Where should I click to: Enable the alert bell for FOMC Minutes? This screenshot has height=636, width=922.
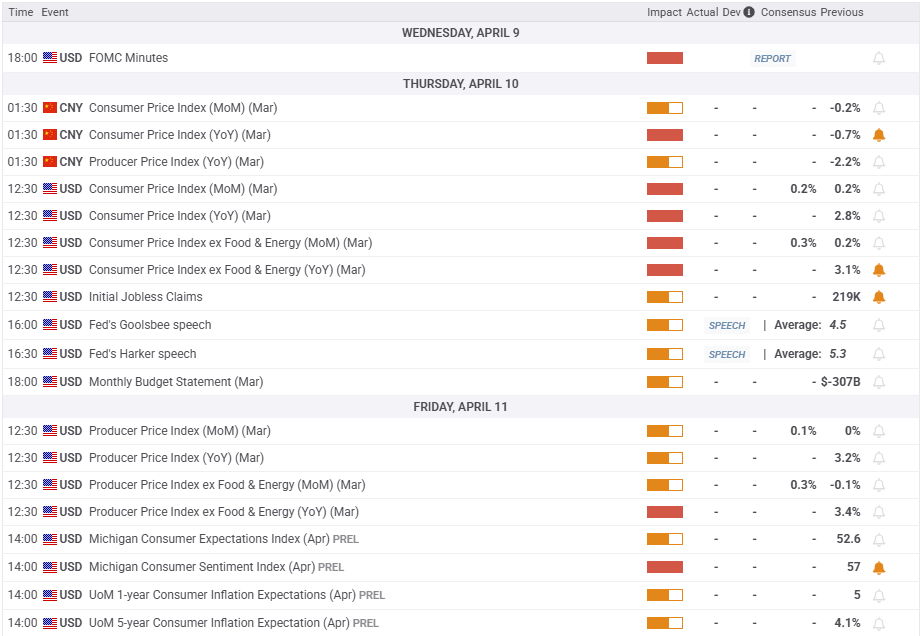point(879,58)
